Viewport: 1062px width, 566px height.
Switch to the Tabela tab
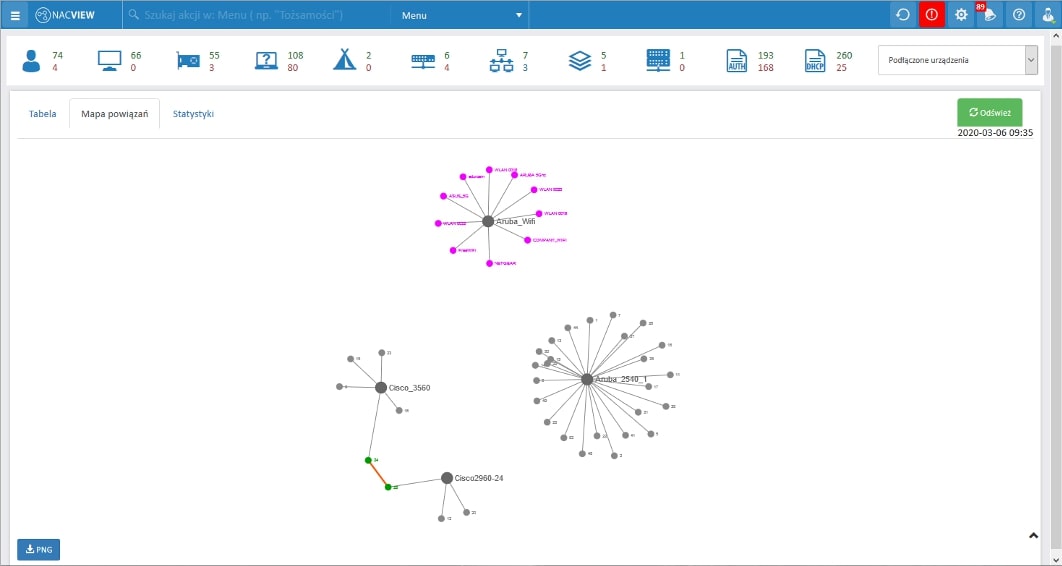pos(42,114)
